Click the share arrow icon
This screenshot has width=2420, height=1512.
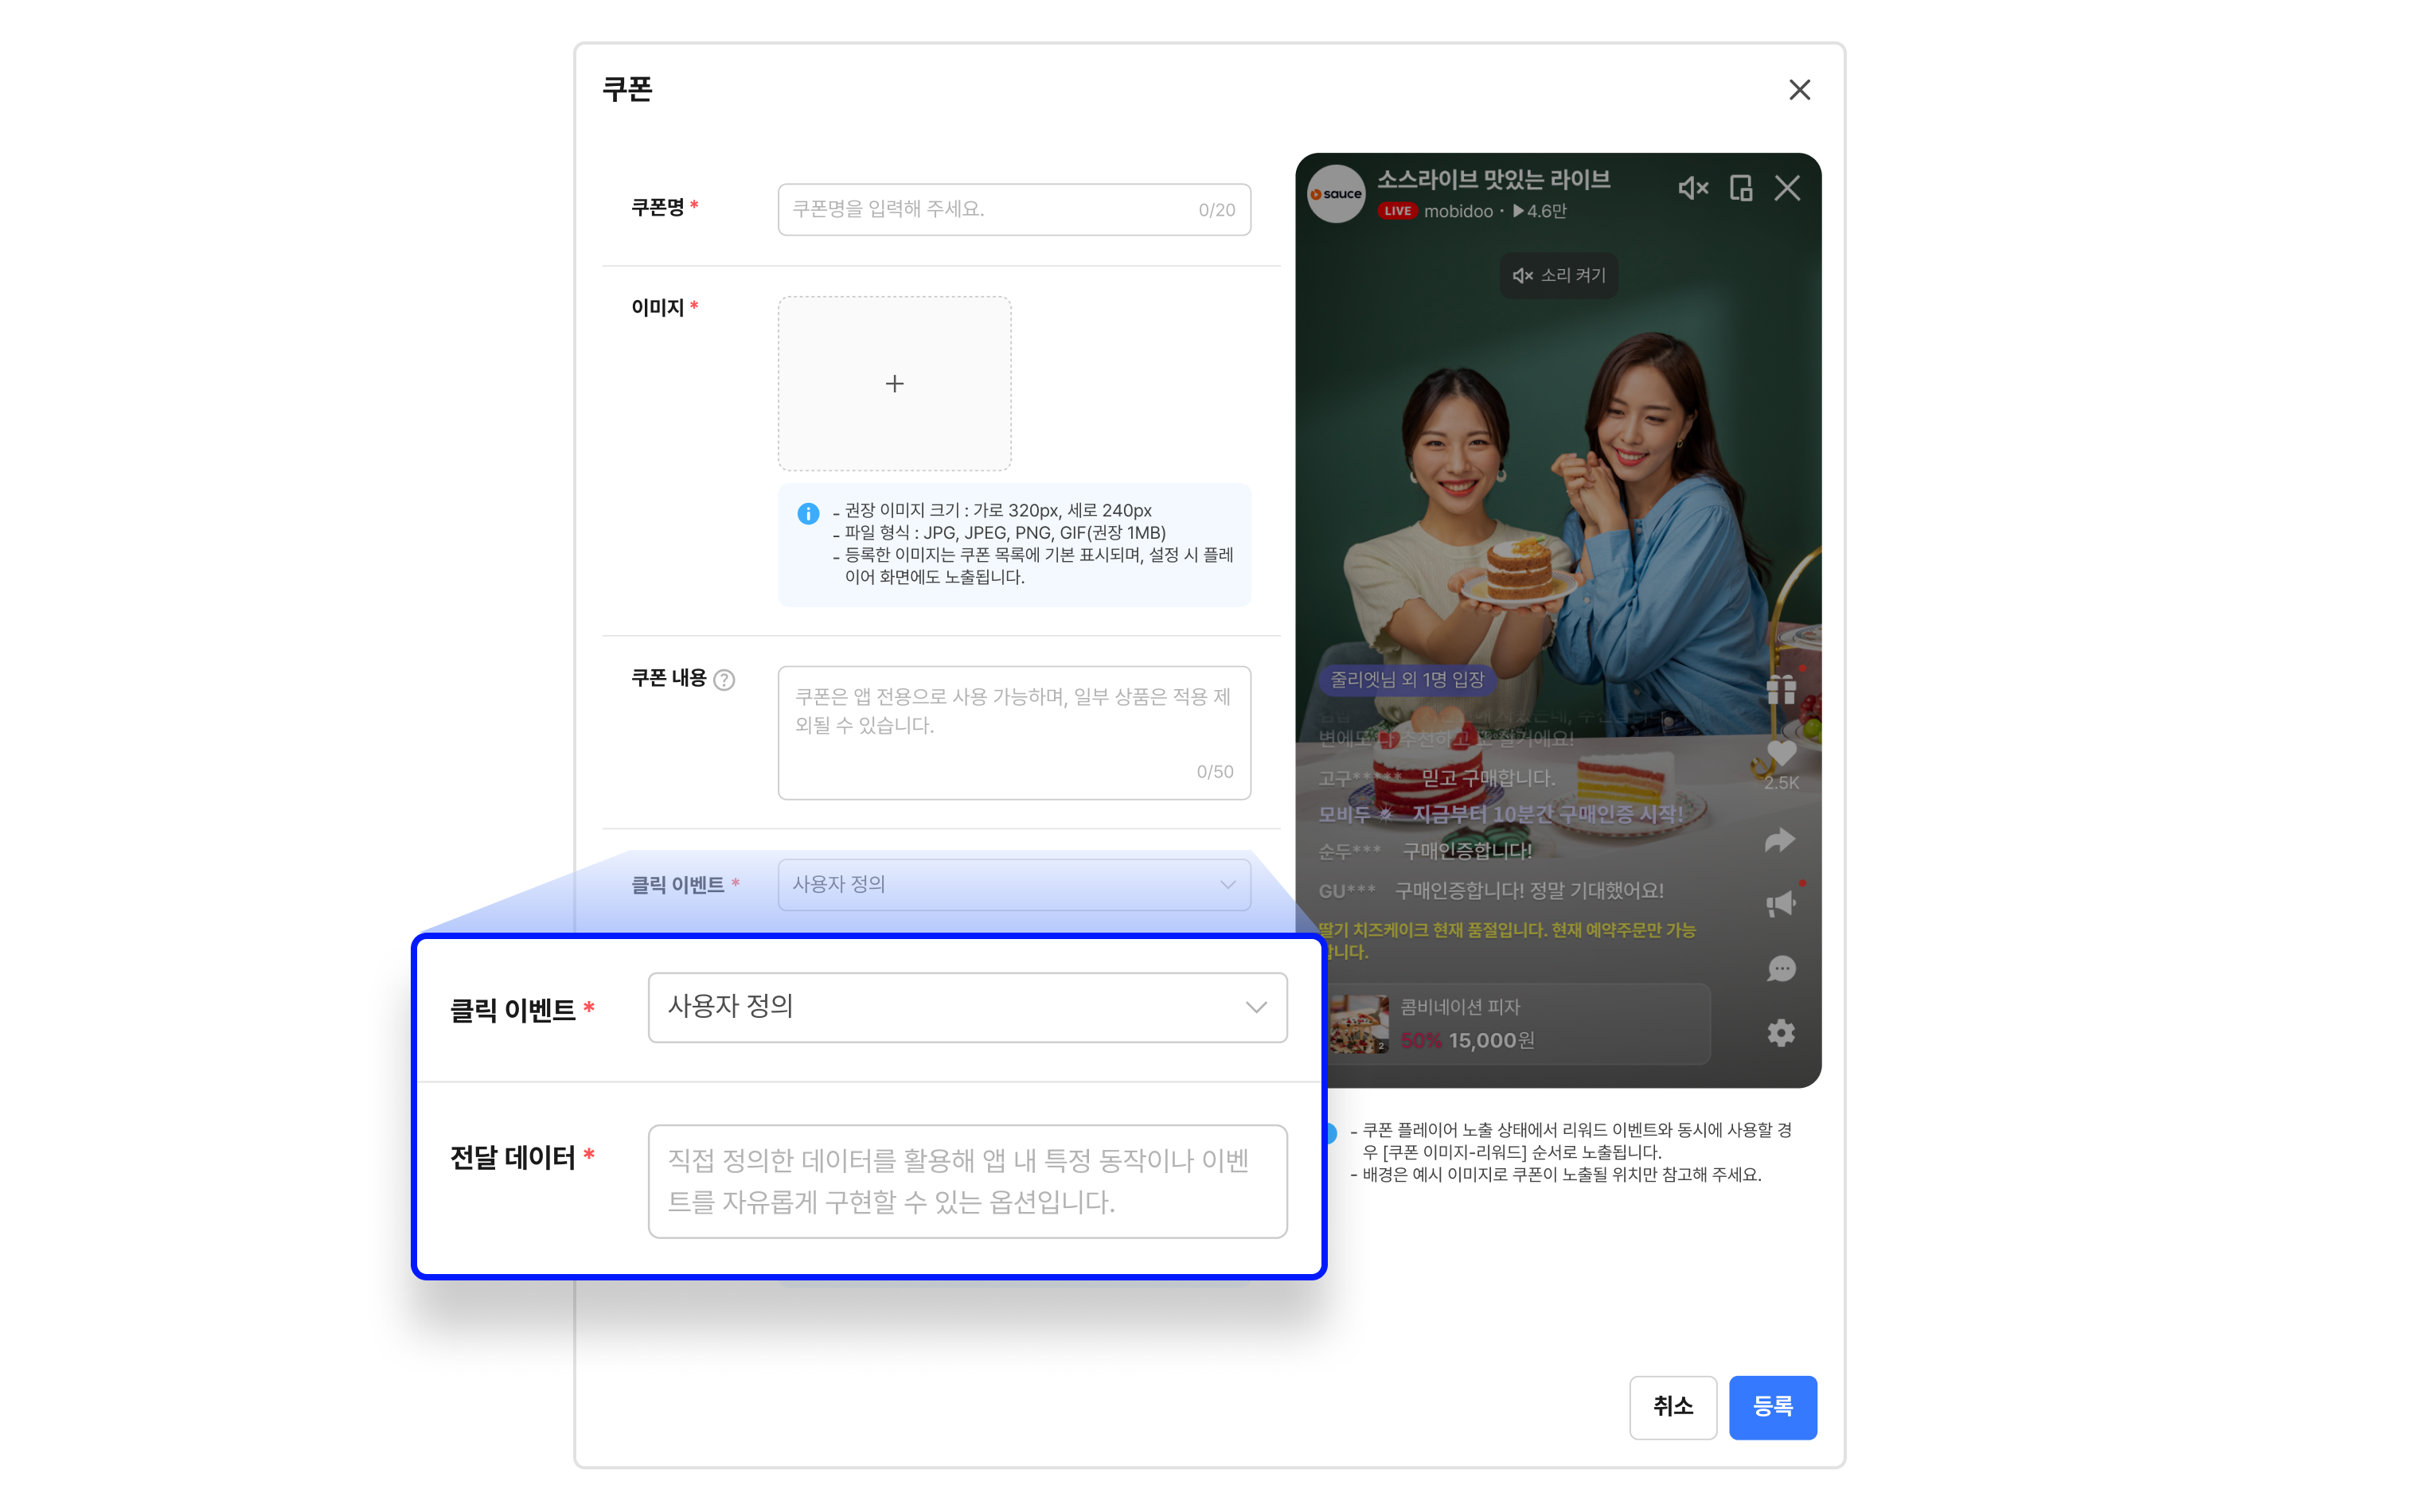coord(1781,840)
